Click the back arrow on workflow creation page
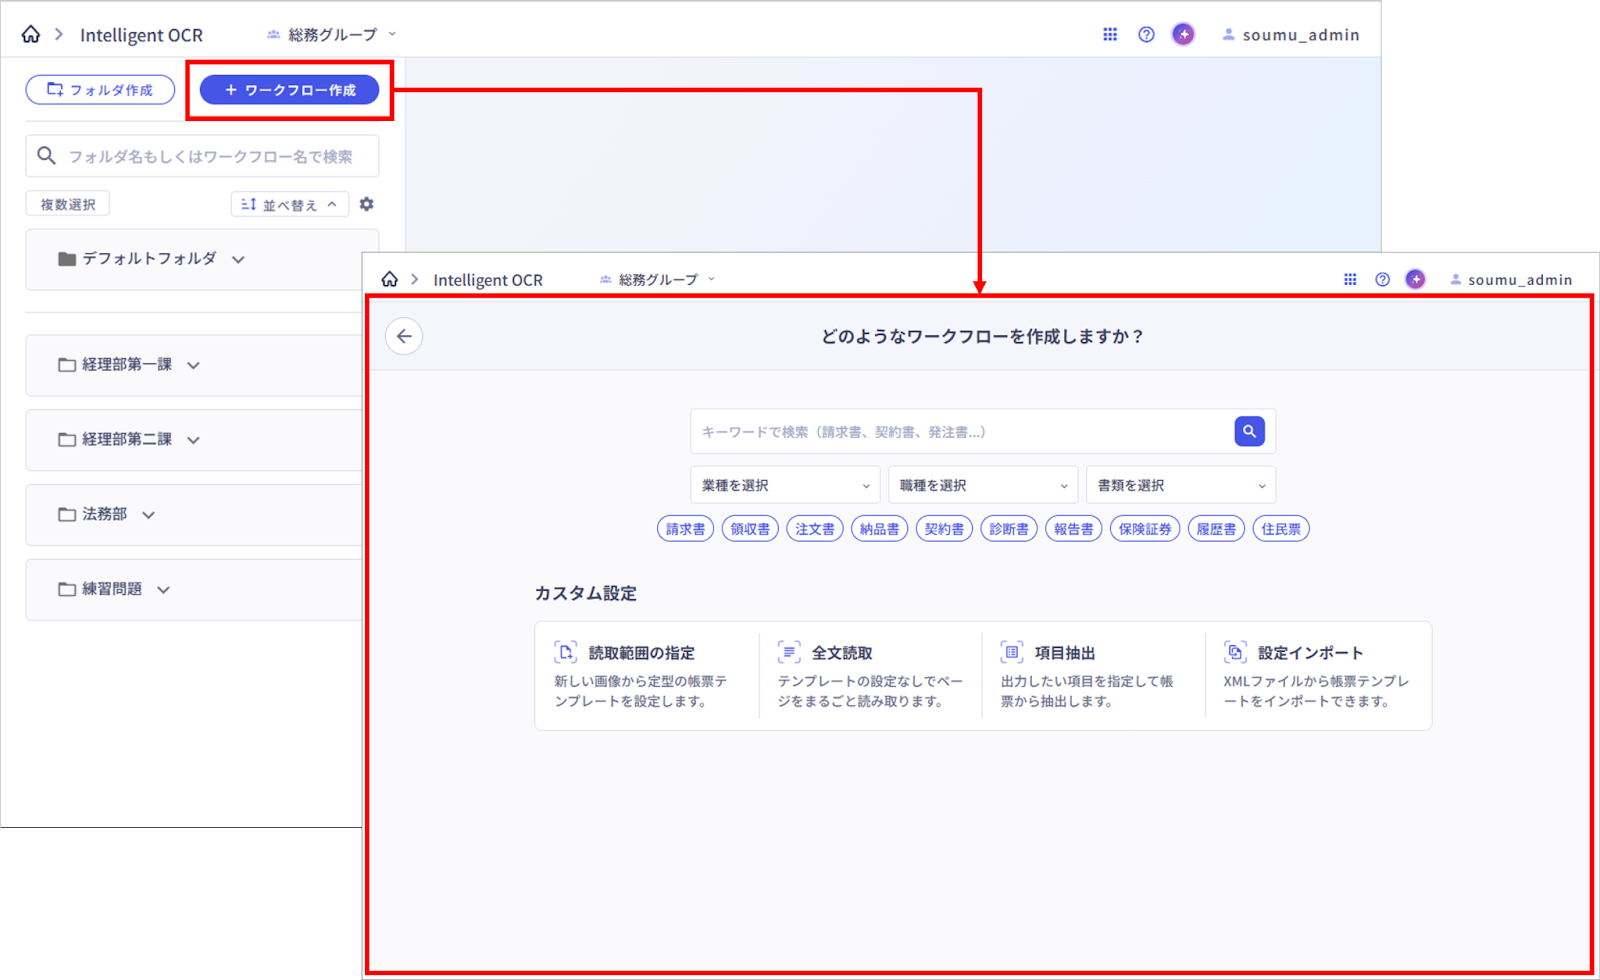Screen dimensions: 1600x980 coord(404,336)
